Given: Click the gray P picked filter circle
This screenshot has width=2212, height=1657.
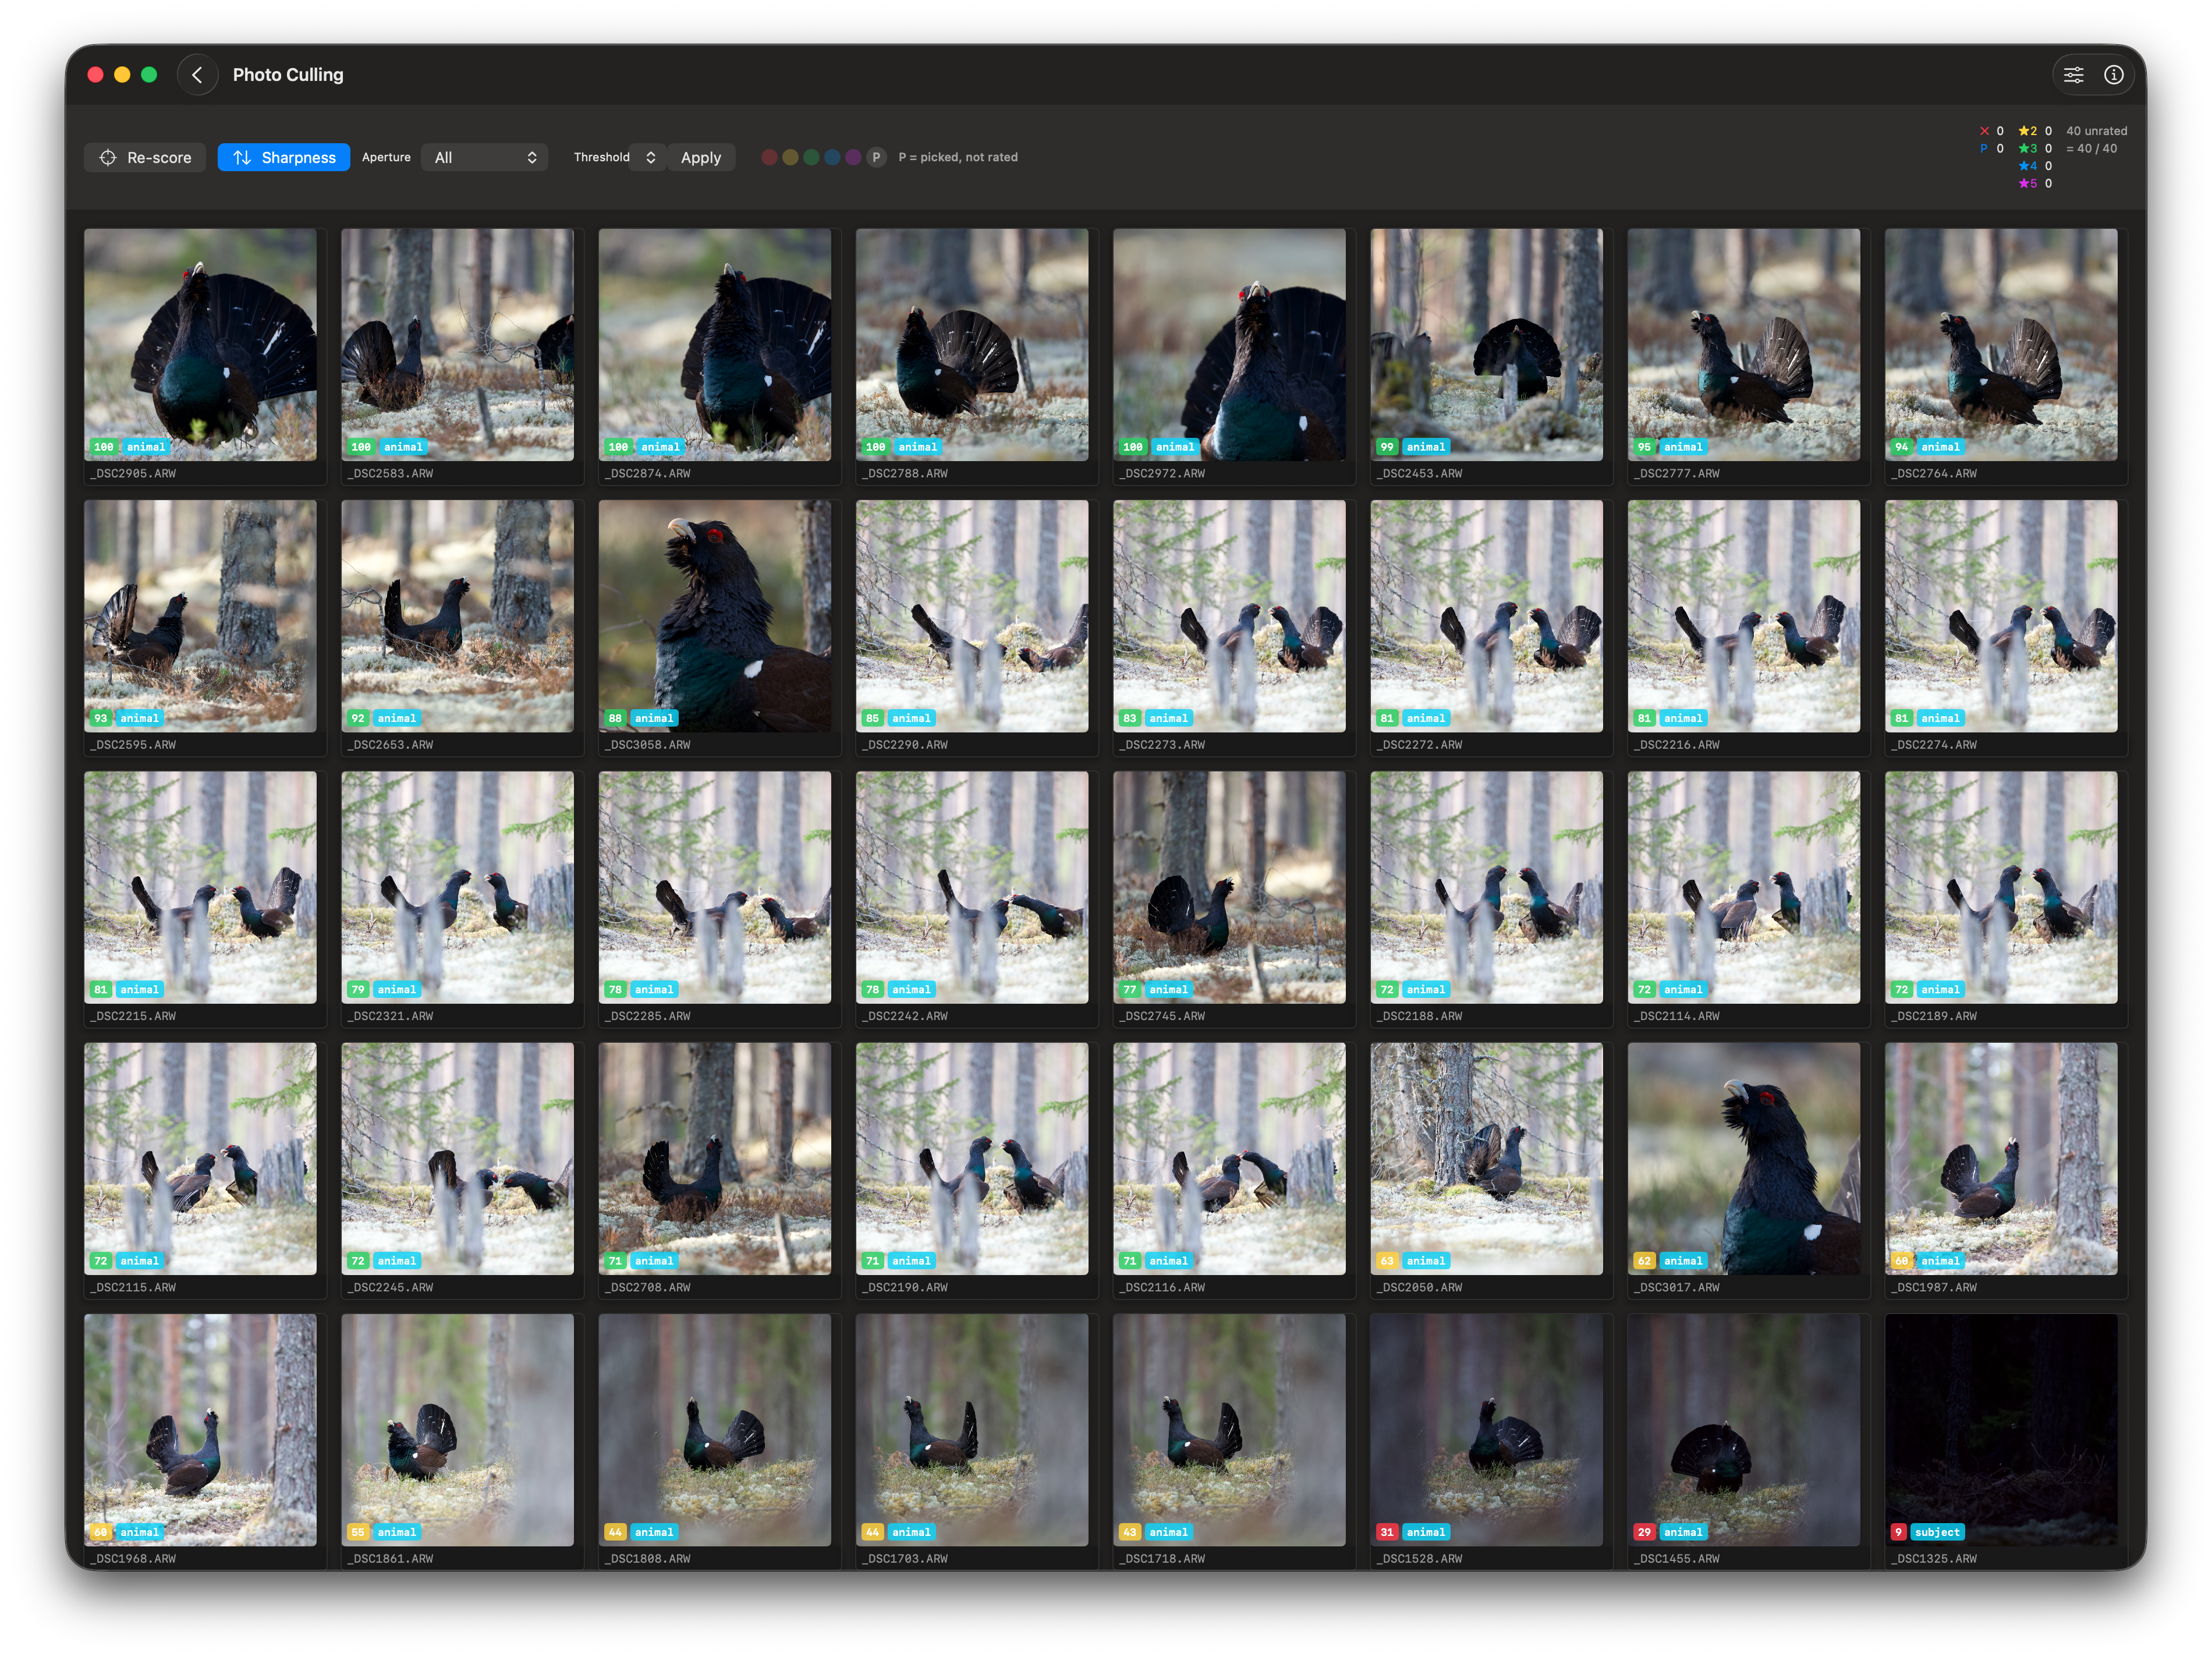Looking at the screenshot, I should click(x=876, y=157).
